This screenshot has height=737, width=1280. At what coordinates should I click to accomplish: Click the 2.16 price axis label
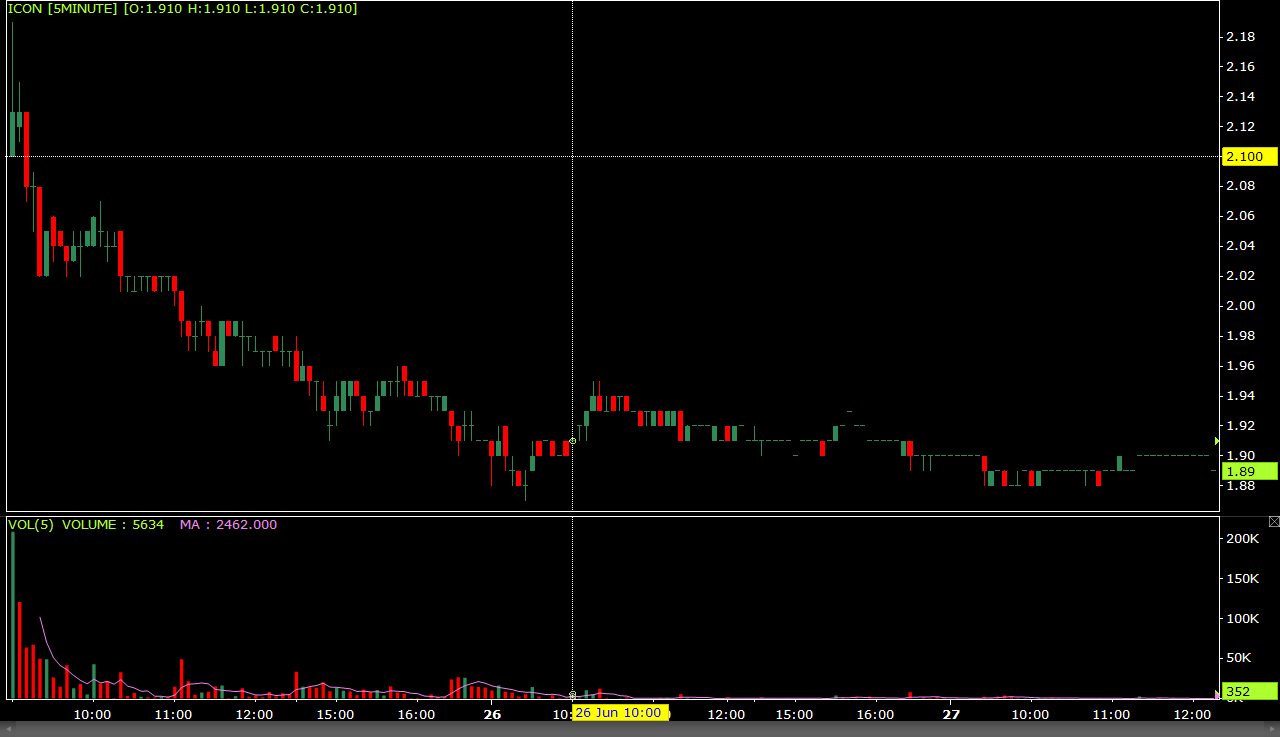click(1240, 67)
